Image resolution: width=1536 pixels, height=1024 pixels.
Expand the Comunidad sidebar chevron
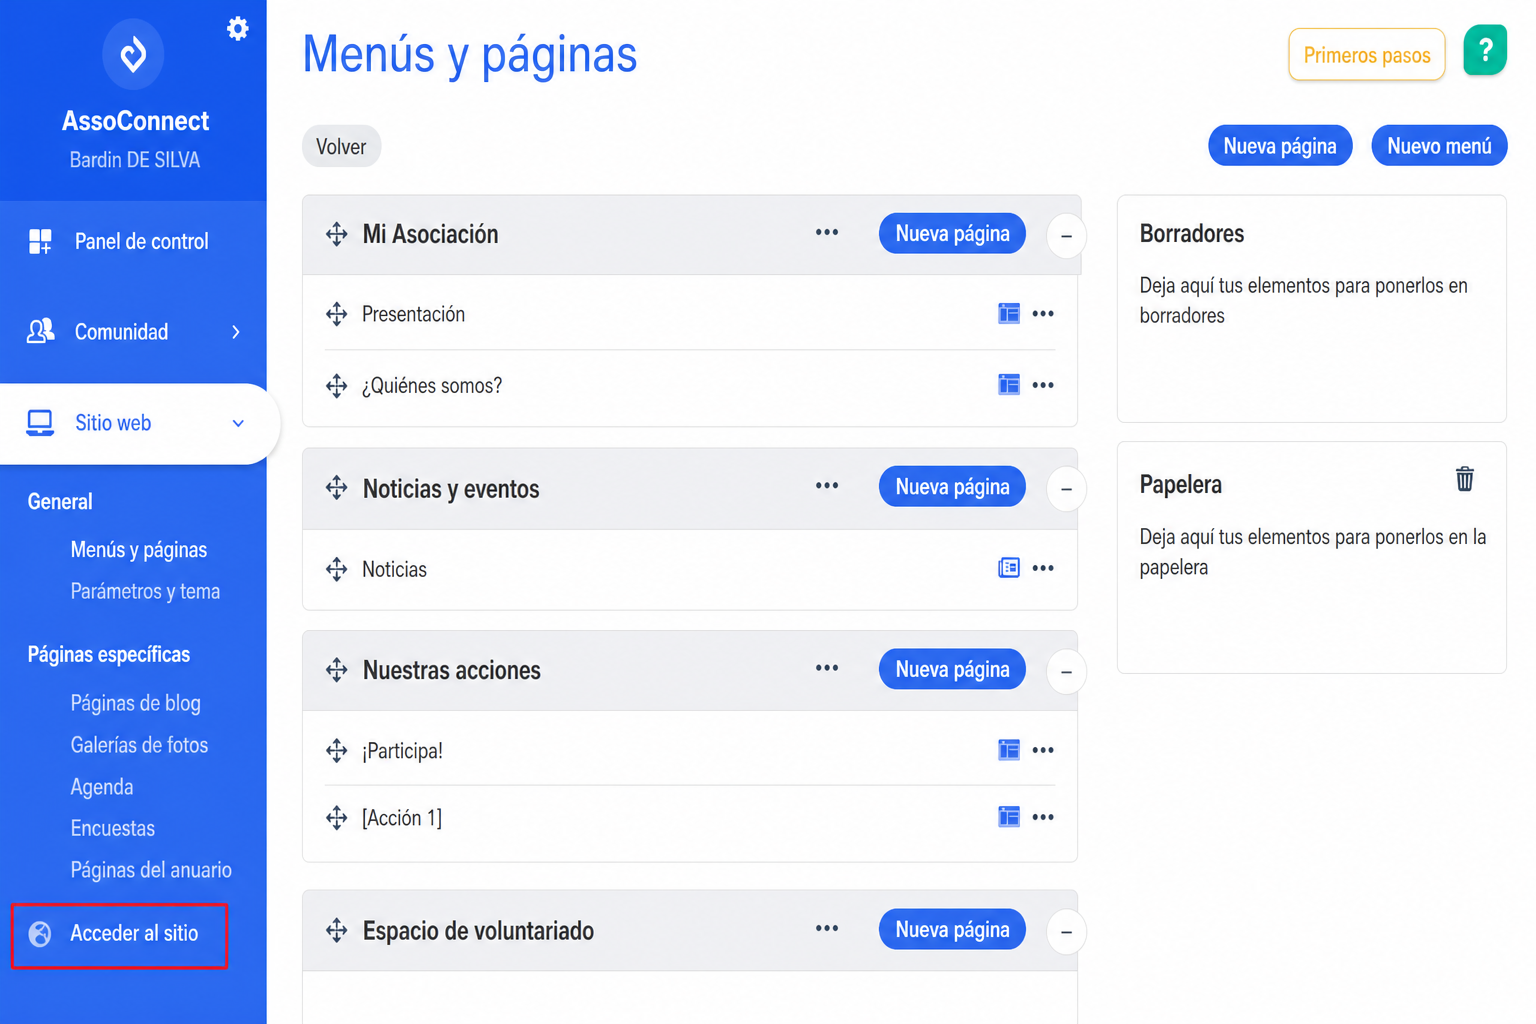pos(236,332)
